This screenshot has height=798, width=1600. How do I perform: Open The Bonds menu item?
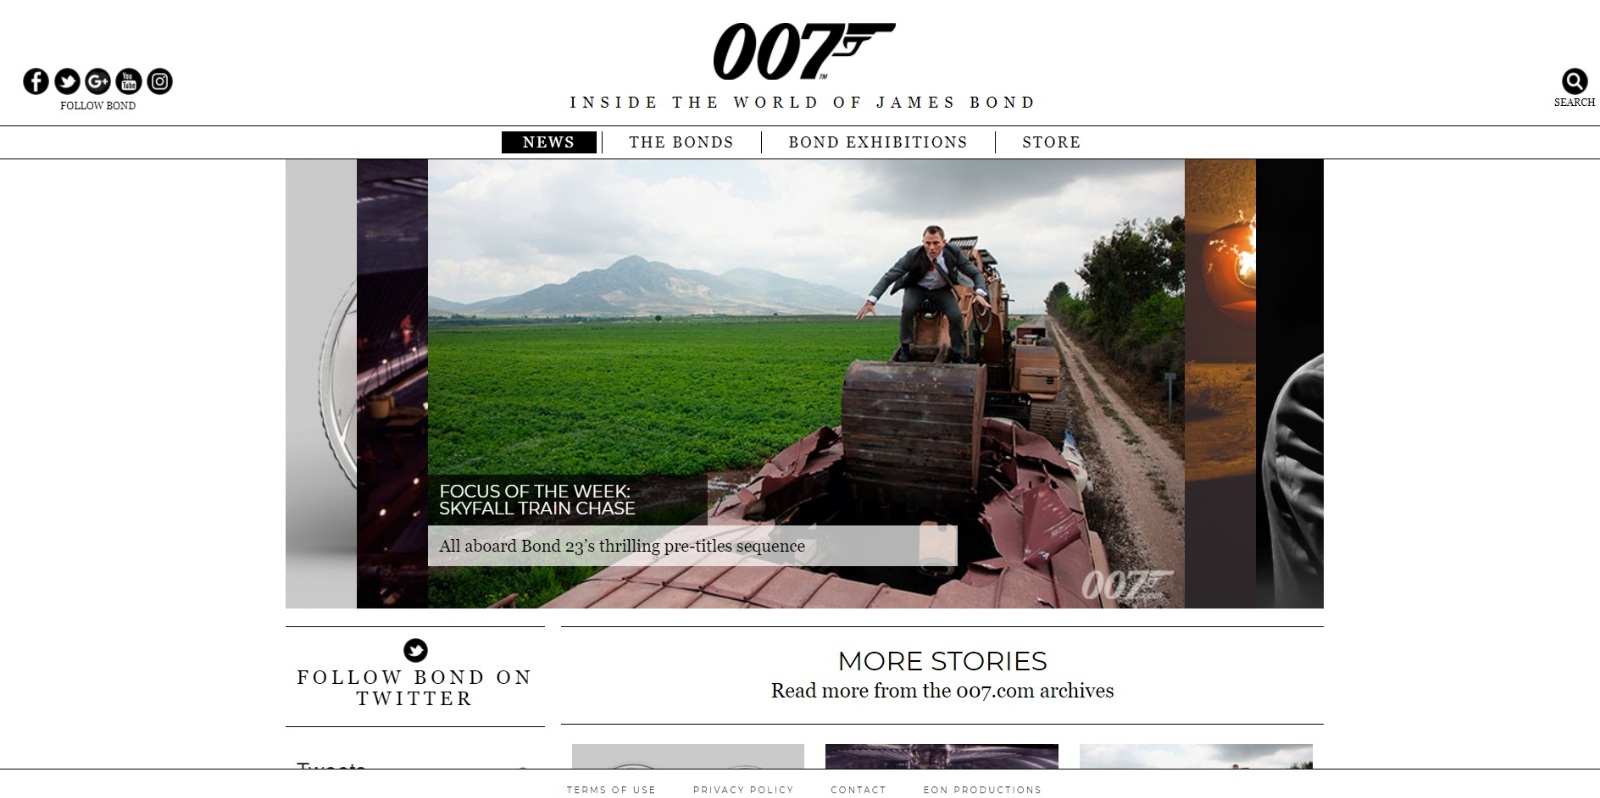[x=681, y=142]
